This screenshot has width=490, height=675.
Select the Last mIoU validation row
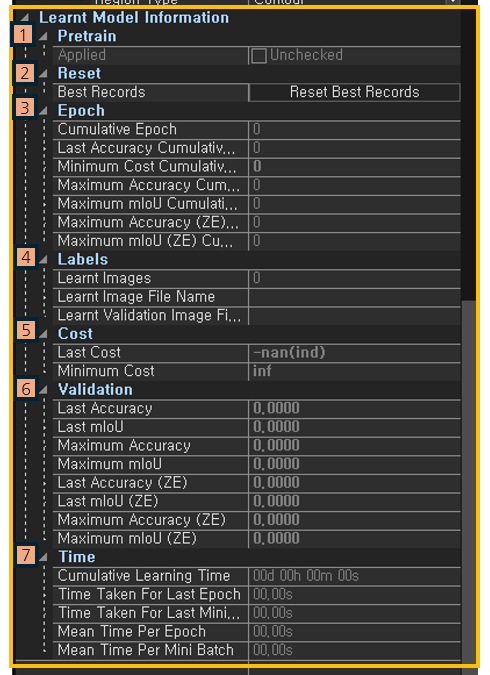[257, 427]
